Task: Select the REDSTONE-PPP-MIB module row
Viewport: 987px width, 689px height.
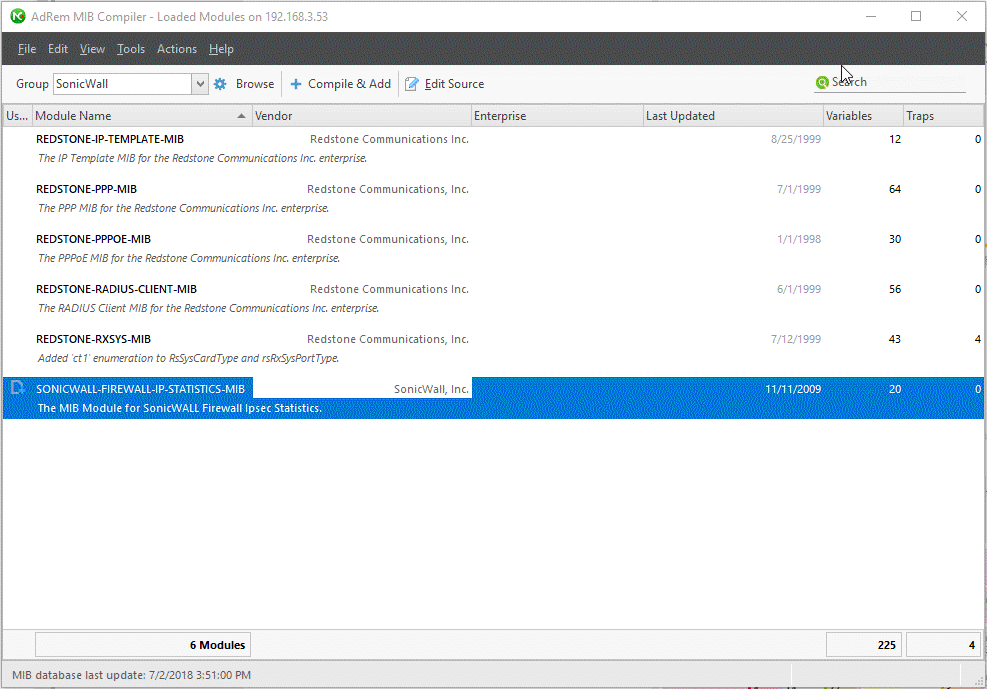Action: pos(494,198)
